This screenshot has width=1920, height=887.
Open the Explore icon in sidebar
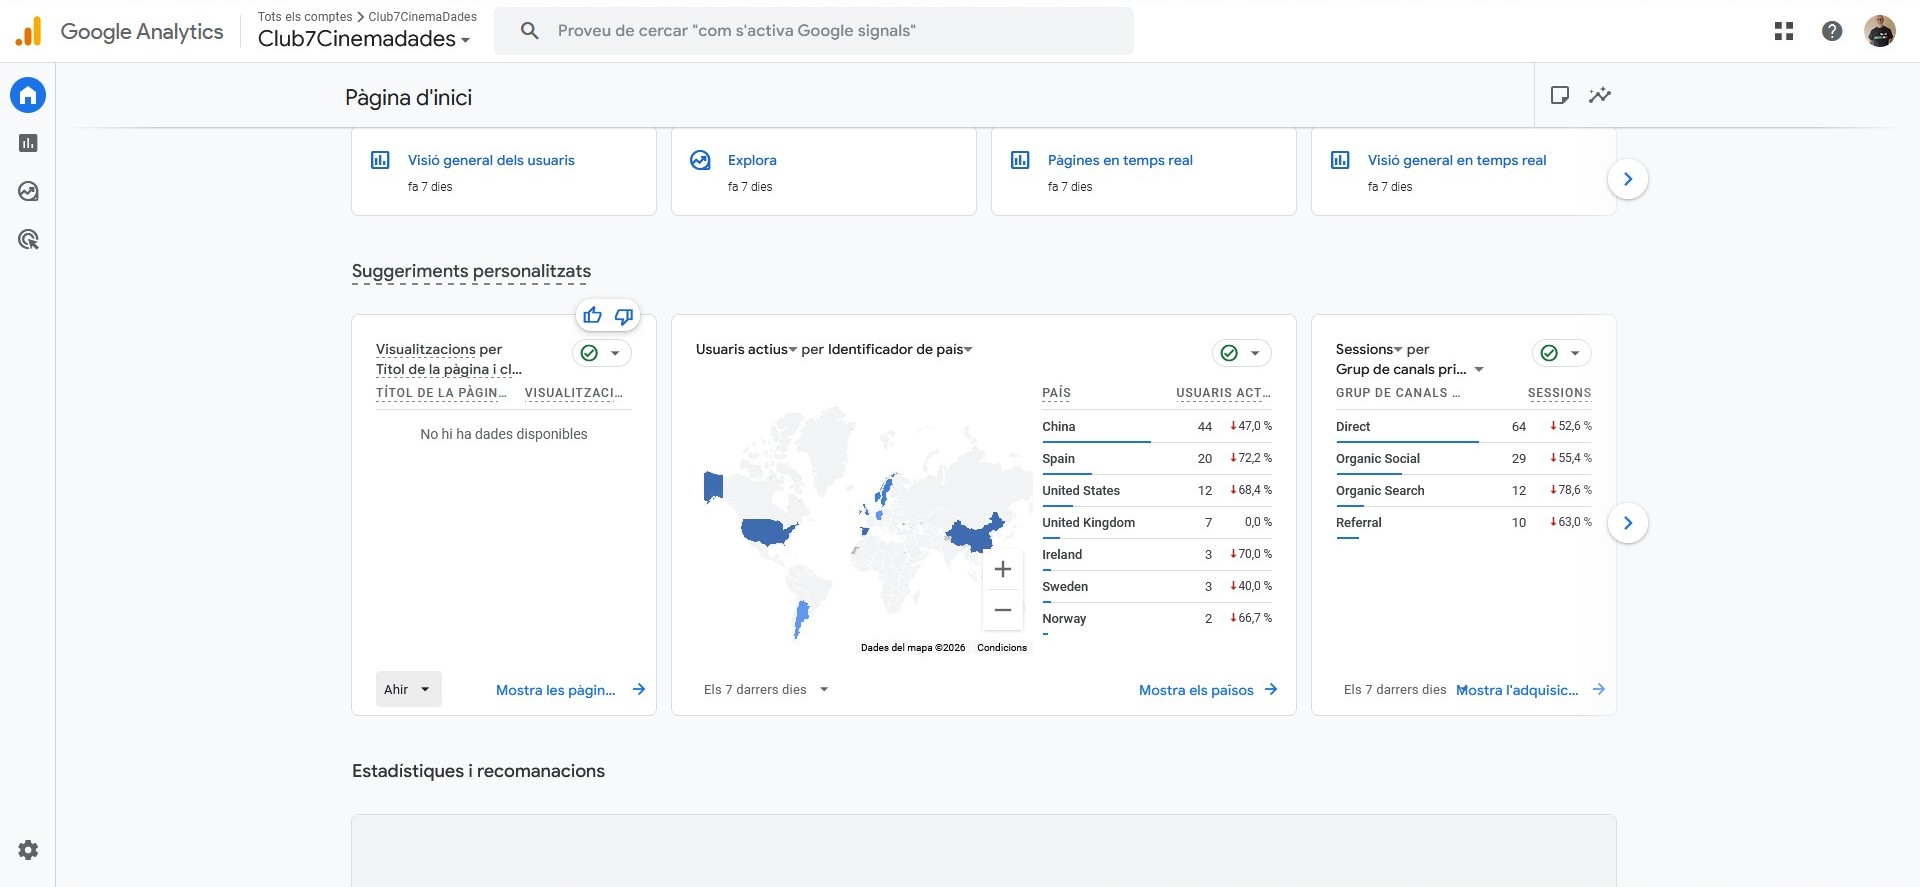tap(28, 192)
